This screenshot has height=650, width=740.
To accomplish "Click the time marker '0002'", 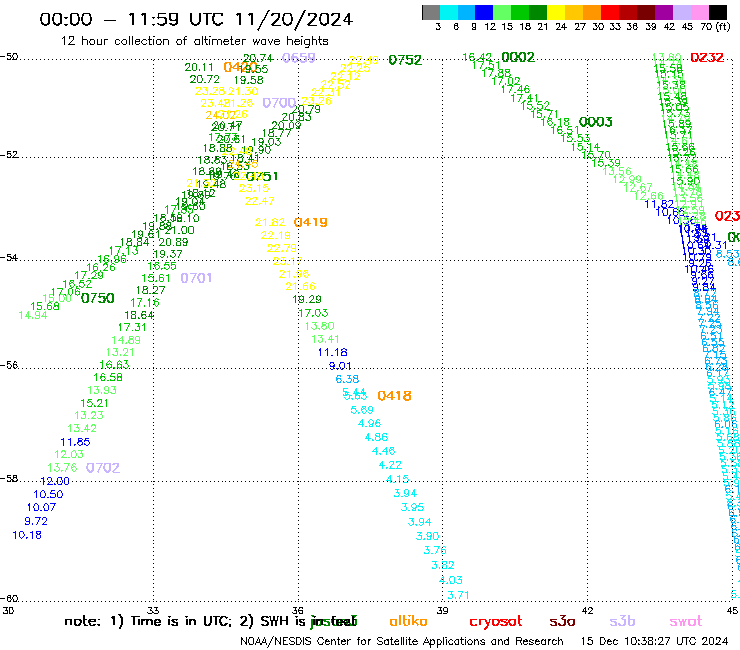I will 518,58.
